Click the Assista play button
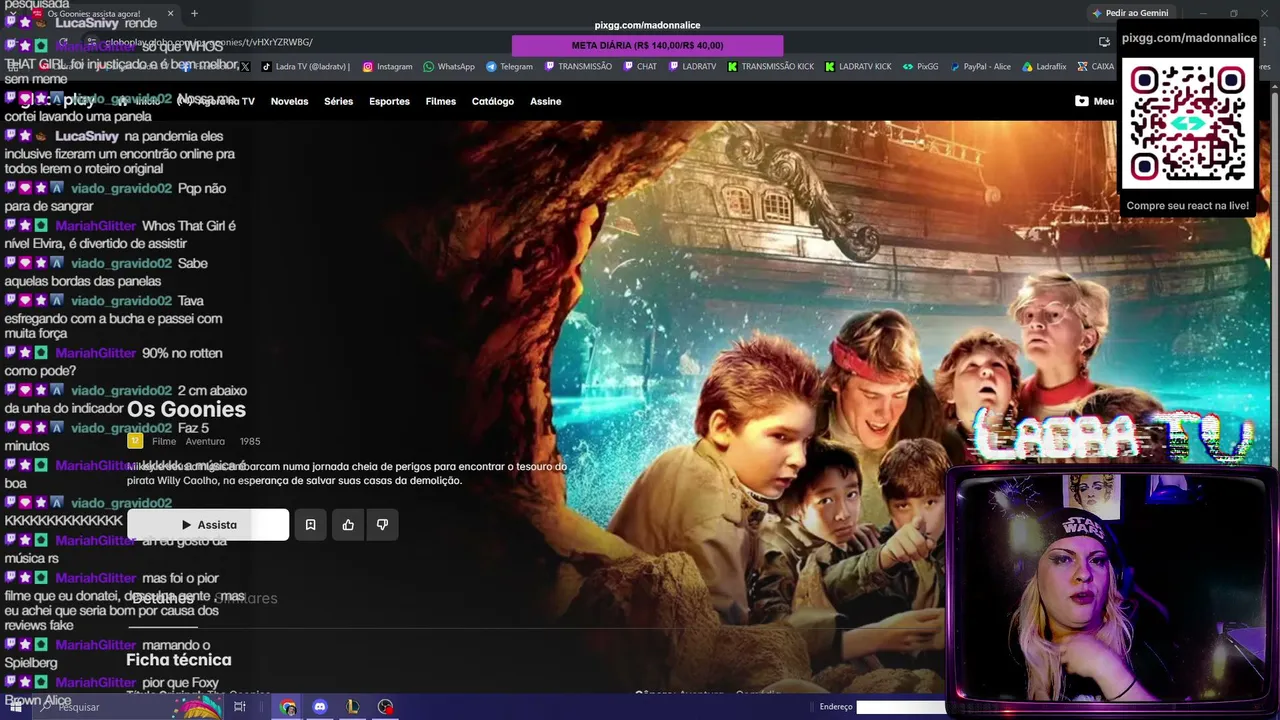The height and width of the screenshot is (720, 1280). tap(208, 525)
